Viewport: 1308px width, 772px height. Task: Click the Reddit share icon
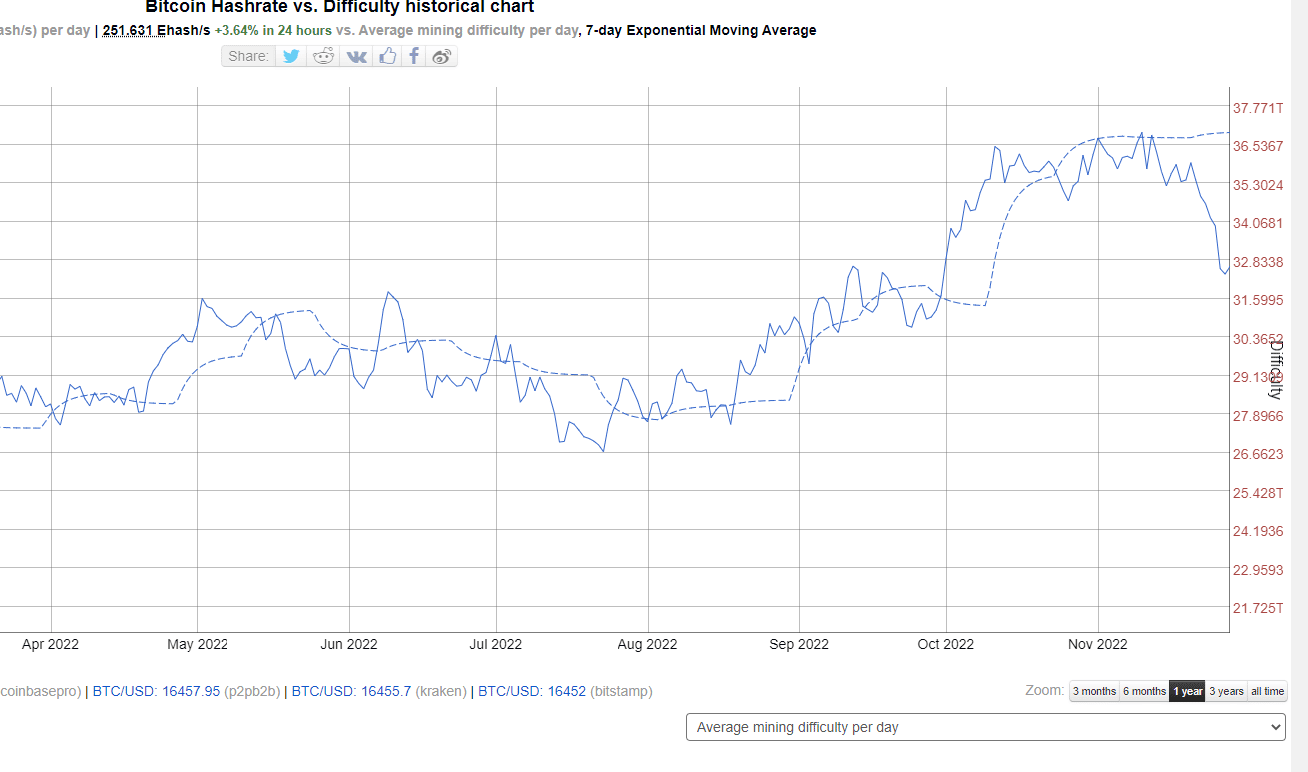(x=324, y=56)
